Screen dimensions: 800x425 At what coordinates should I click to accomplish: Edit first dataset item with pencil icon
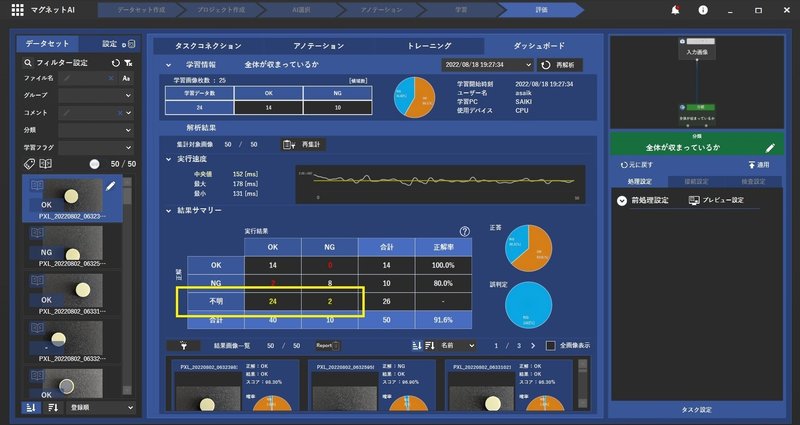pos(111,186)
